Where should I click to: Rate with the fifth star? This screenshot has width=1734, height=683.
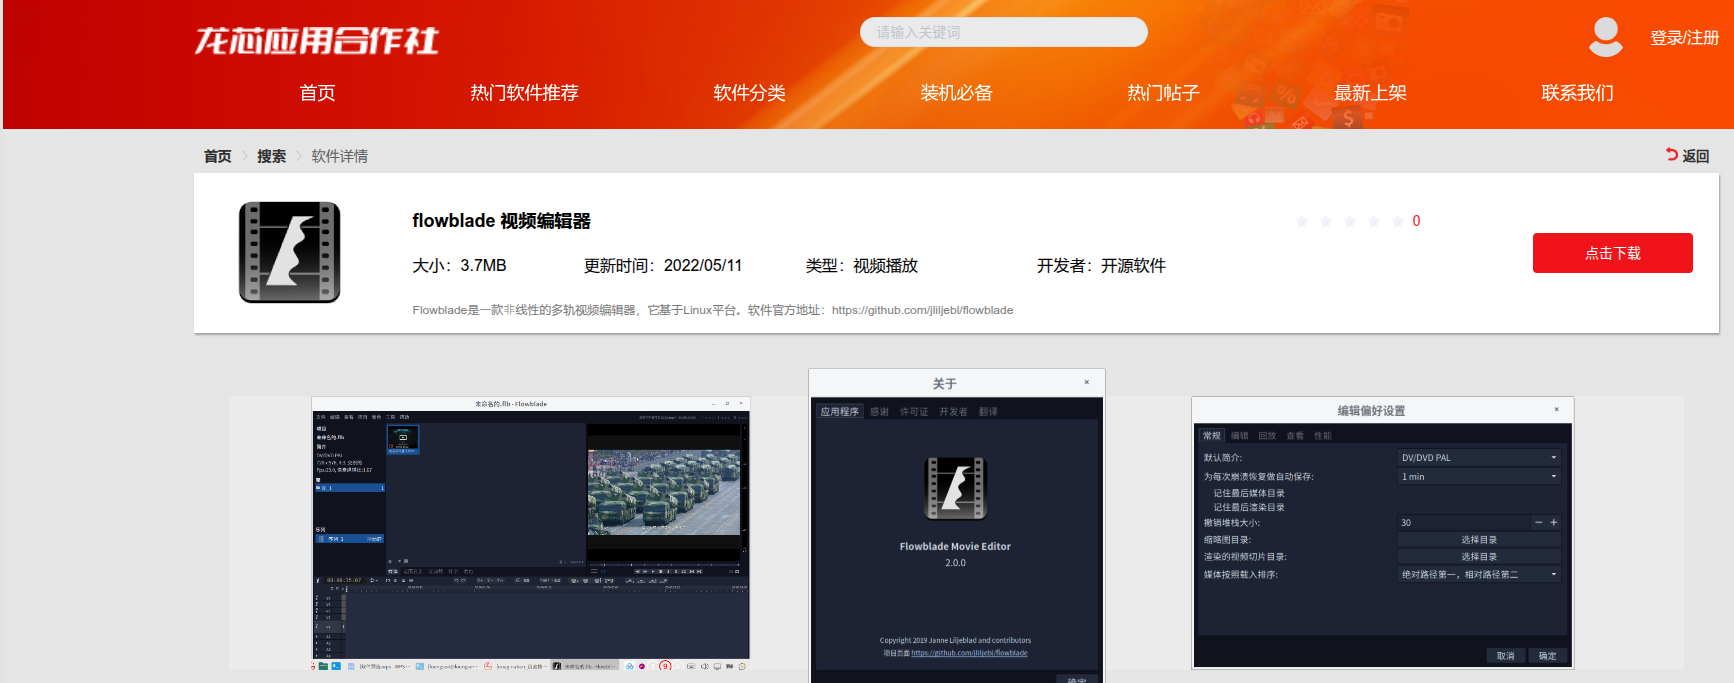1399,221
